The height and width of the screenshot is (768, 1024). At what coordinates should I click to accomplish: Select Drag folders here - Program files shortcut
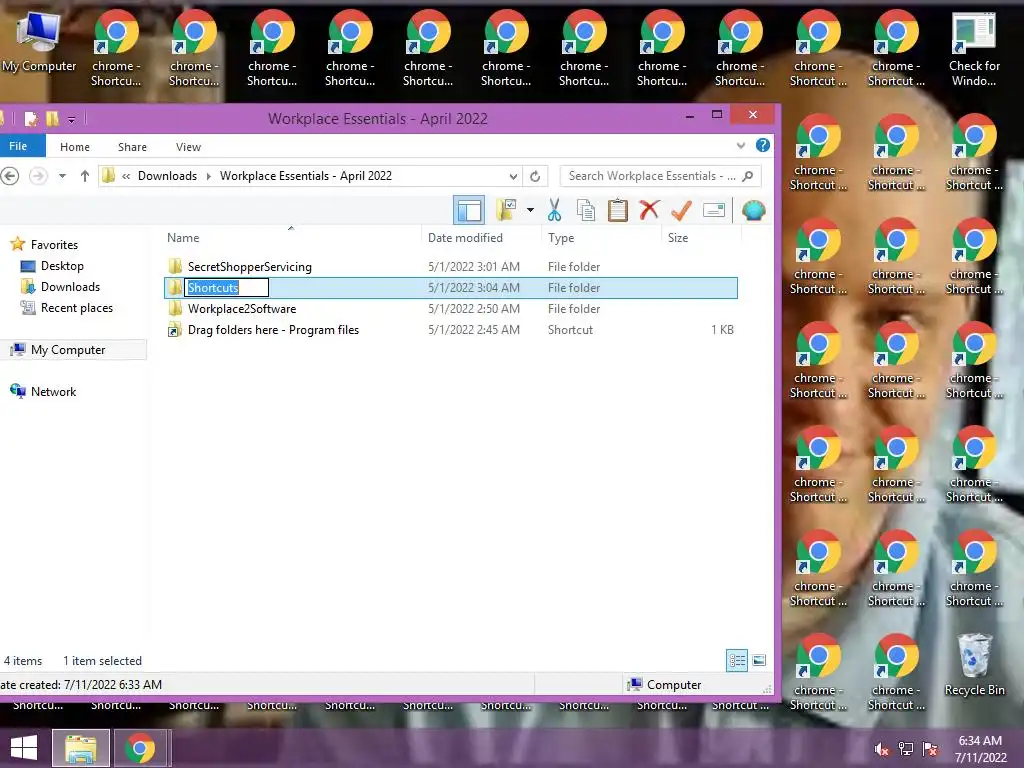[x=273, y=330]
